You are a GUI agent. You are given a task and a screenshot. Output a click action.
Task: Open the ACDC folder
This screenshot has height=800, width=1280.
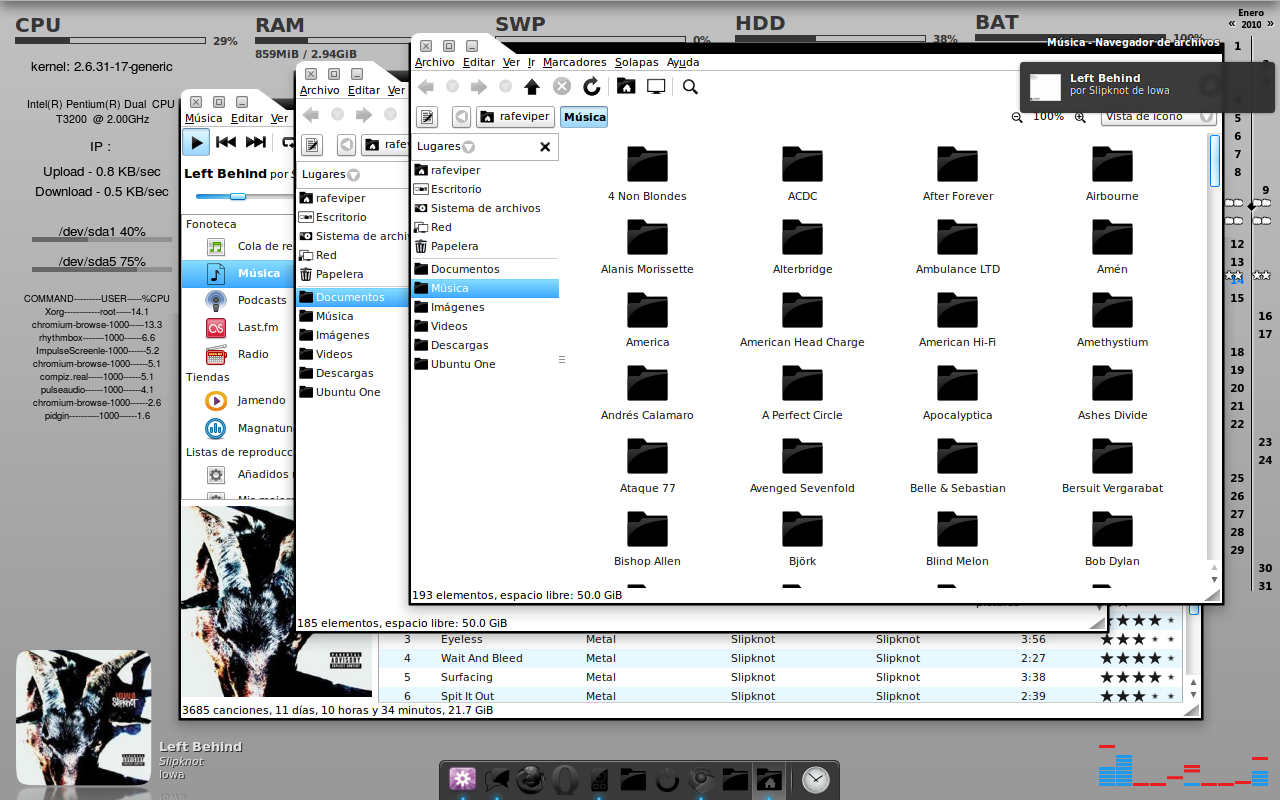(x=802, y=174)
